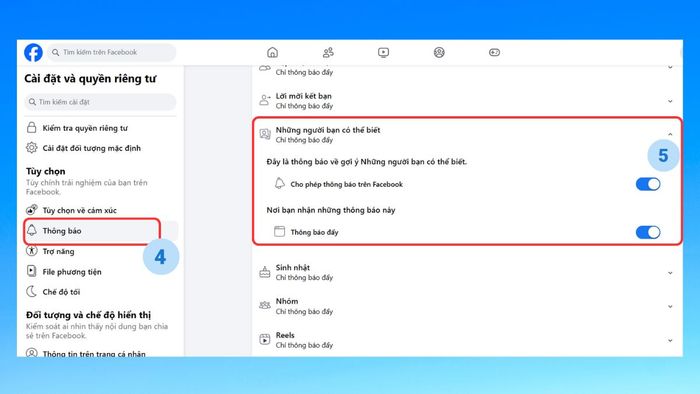Click the Facebook logo icon
Viewport: 700px width, 394px height.
coord(33,52)
